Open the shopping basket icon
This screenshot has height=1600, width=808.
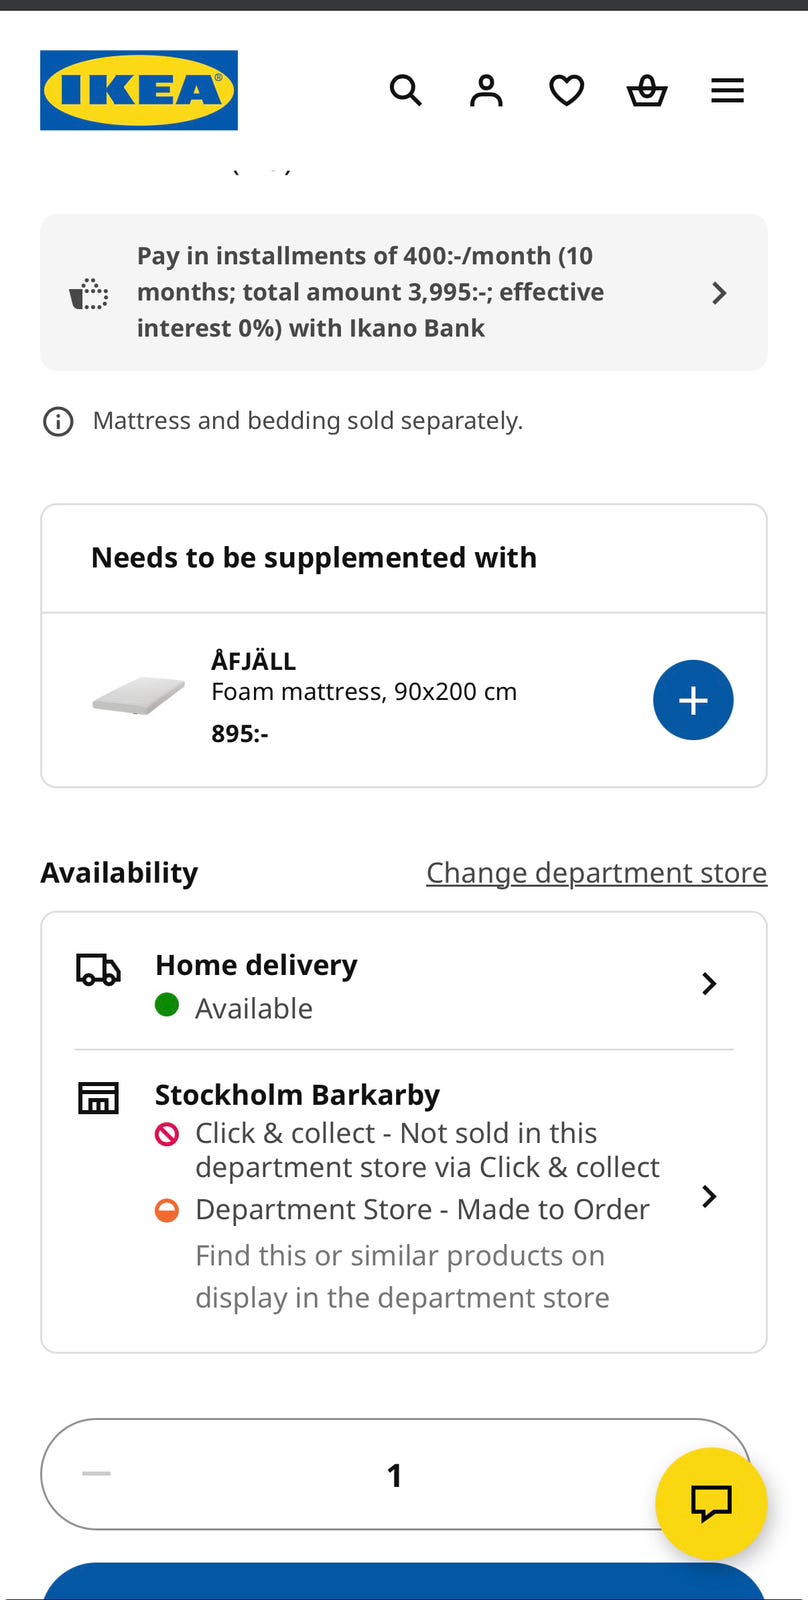tap(647, 90)
